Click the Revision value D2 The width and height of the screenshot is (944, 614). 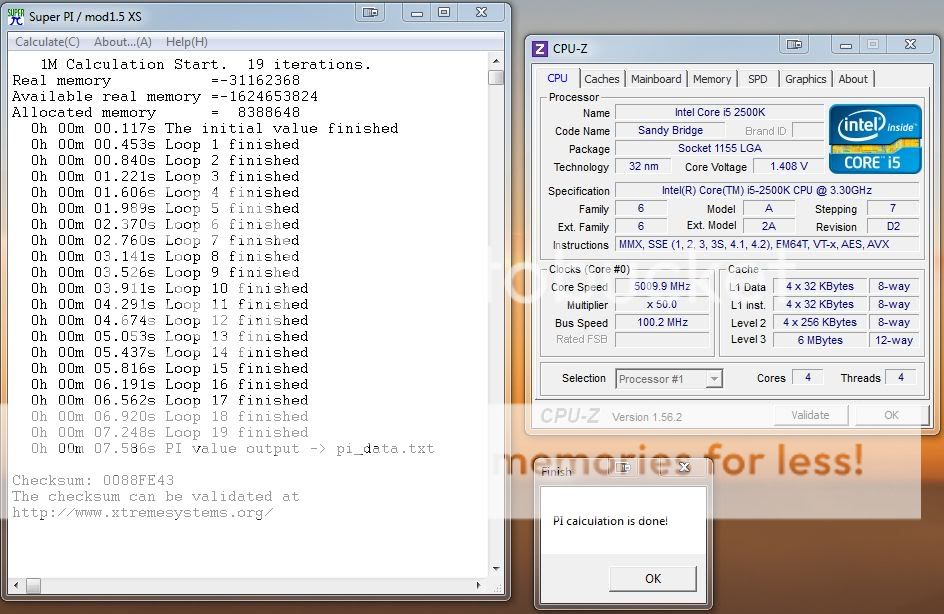[893, 226]
